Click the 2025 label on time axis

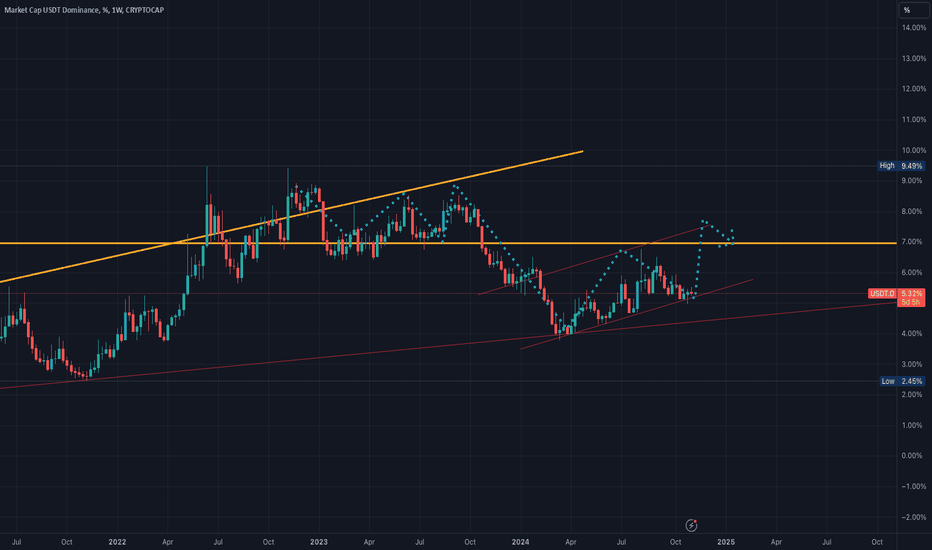726,542
